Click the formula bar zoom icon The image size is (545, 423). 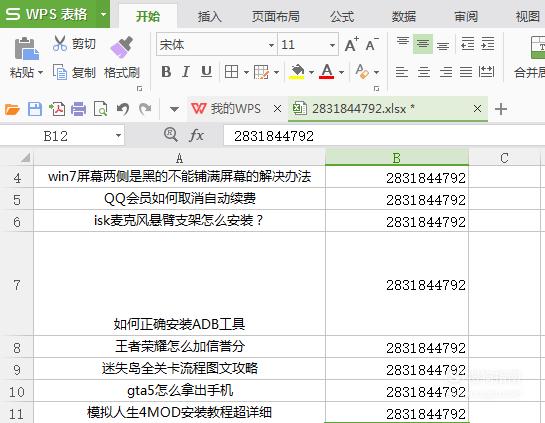pyautogui.click(x=171, y=135)
